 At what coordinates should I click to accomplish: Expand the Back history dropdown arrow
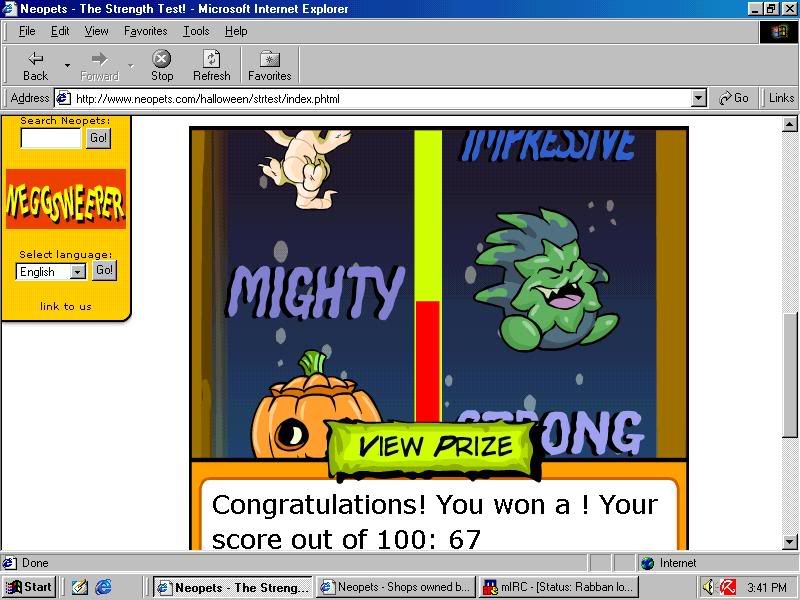(67, 66)
